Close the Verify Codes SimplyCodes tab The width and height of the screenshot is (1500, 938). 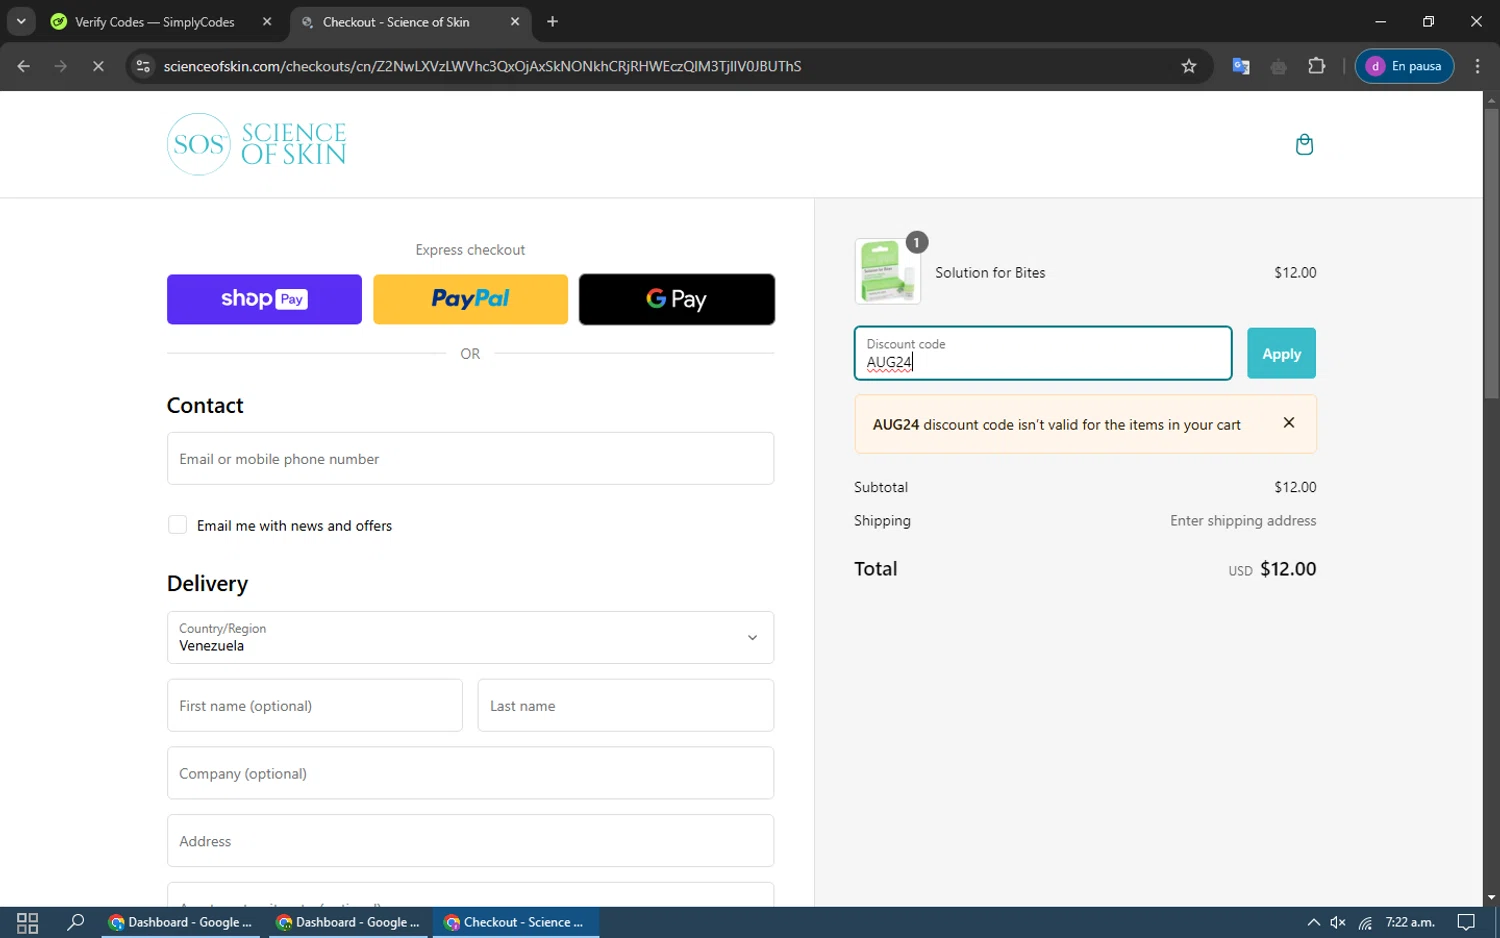coord(267,21)
